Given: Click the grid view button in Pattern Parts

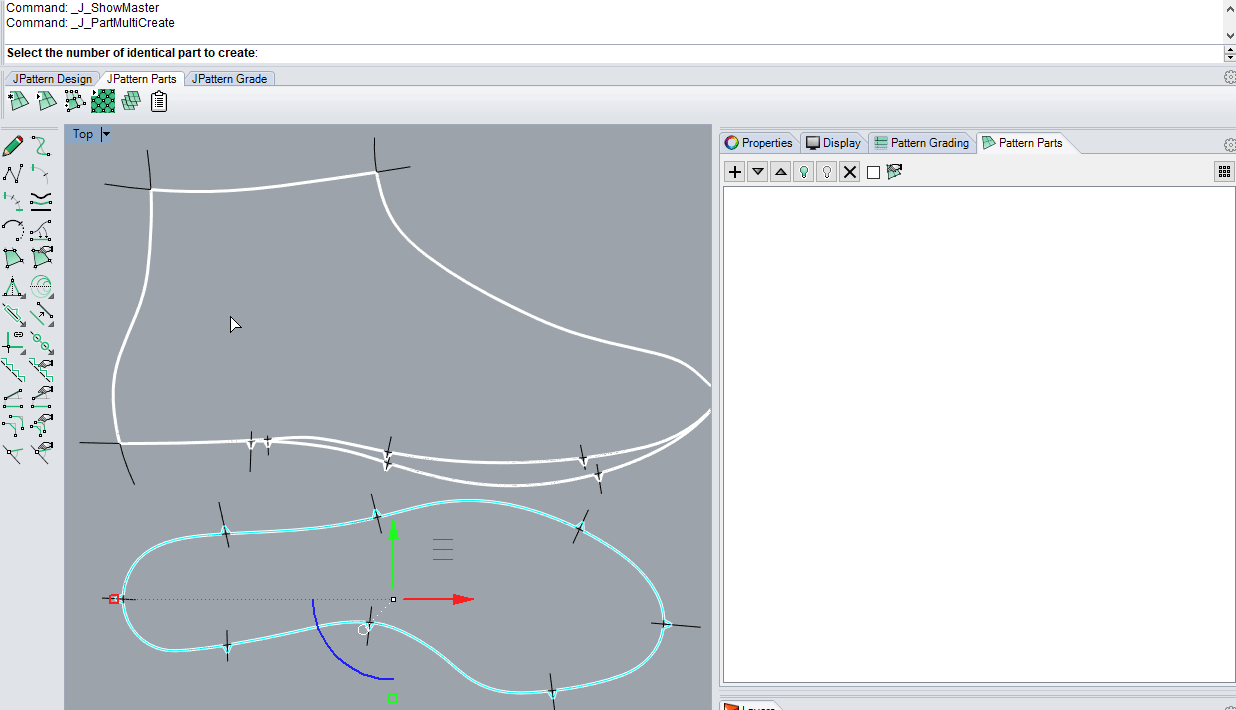Looking at the screenshot, I should (1224, 172).
